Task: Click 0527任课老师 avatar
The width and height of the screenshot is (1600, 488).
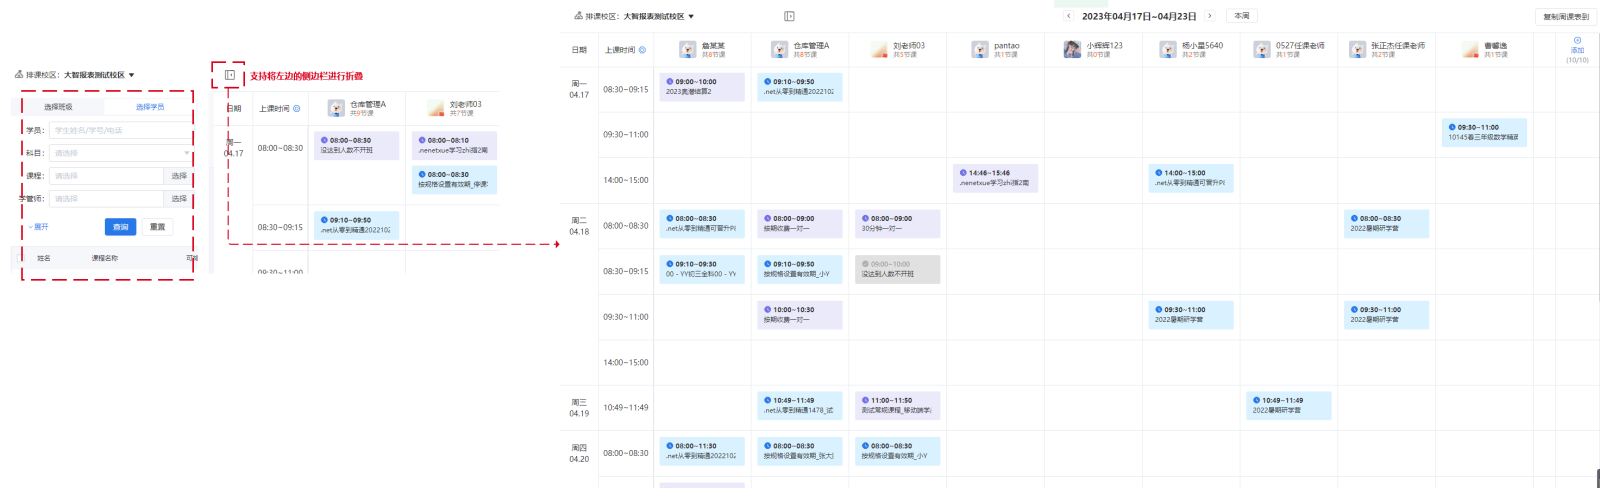Action: click(x=1262, y=50)
